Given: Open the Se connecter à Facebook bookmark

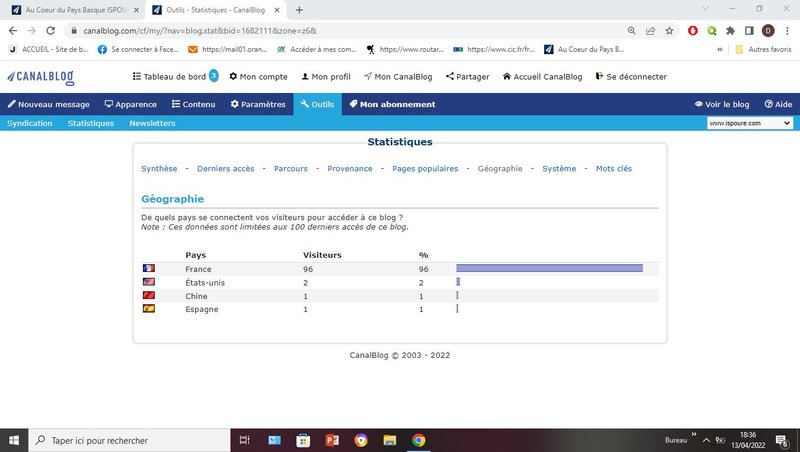Looking at the screenshot, I should (138, 49).
